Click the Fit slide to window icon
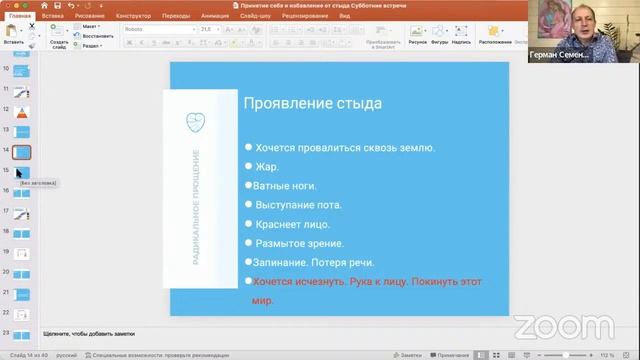The width and height of the screenshot is (640, 360). point(626,355)
